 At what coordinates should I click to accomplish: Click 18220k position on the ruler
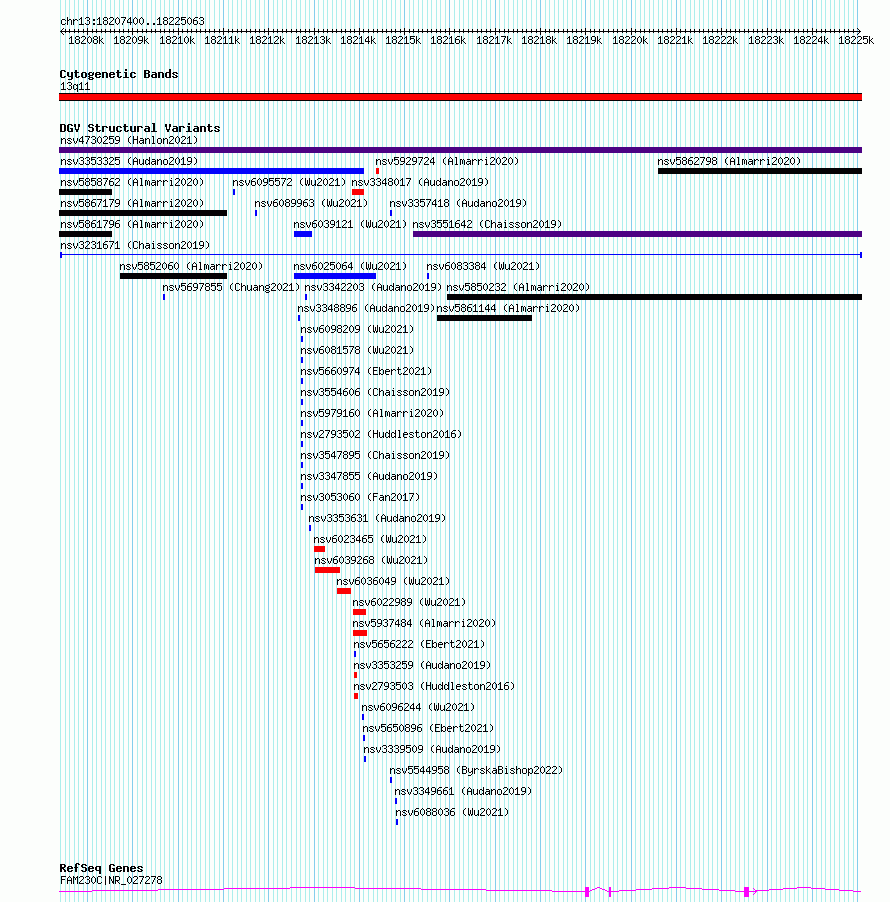[x=630, y=40]
